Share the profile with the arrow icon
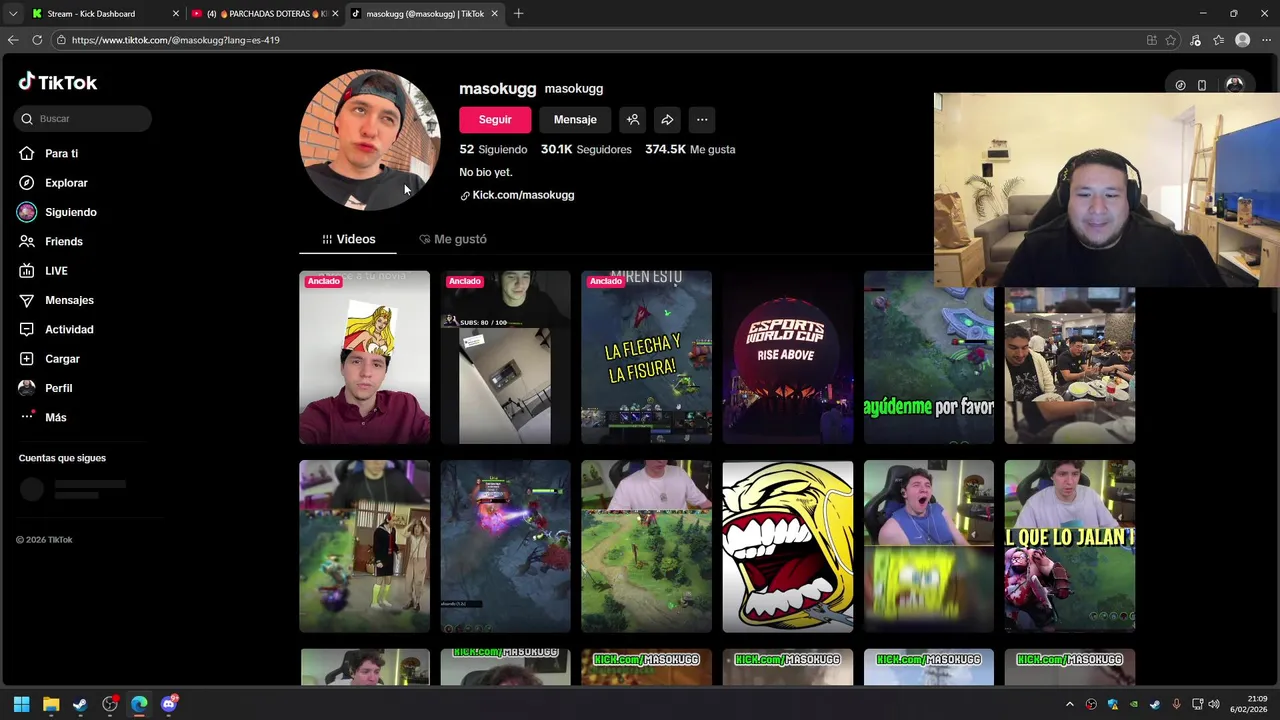 coord(667,120)
